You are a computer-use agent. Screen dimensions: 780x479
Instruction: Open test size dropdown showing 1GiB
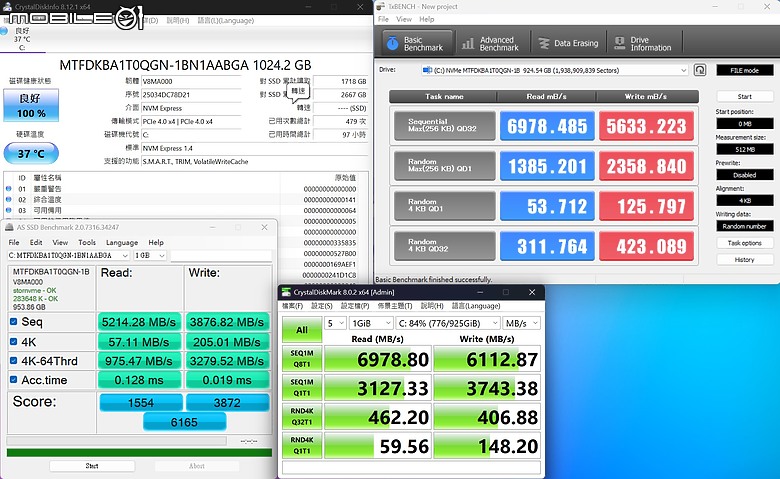371,323
